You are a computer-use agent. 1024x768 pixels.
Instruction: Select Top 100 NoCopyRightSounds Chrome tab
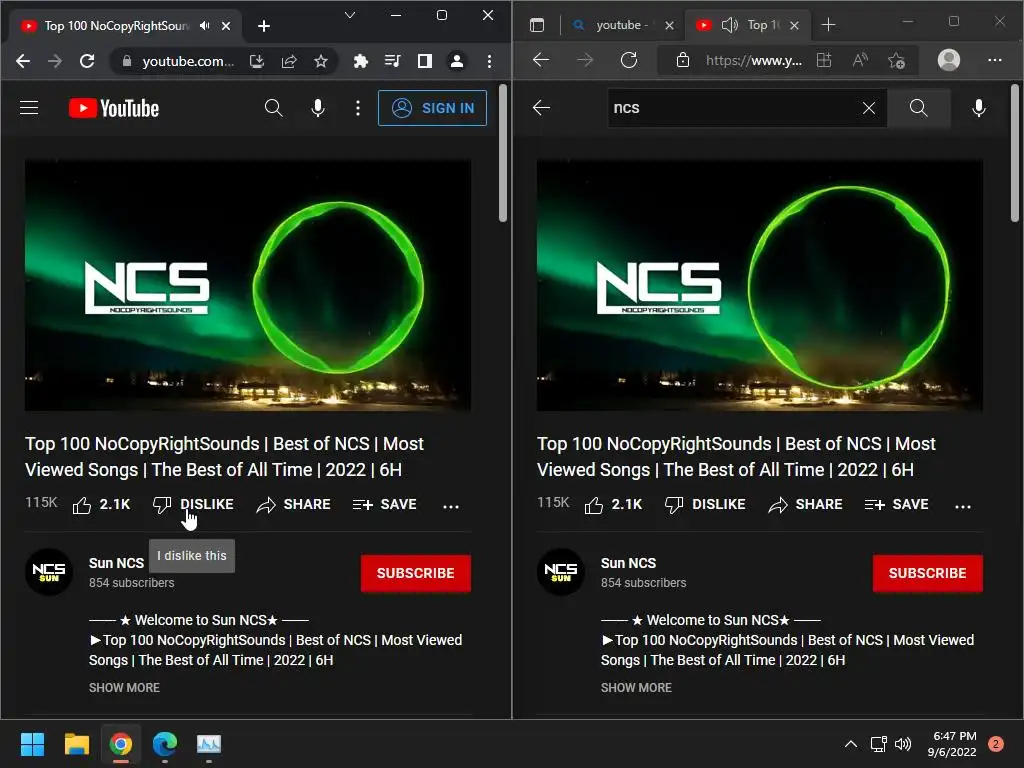(116, 25)
